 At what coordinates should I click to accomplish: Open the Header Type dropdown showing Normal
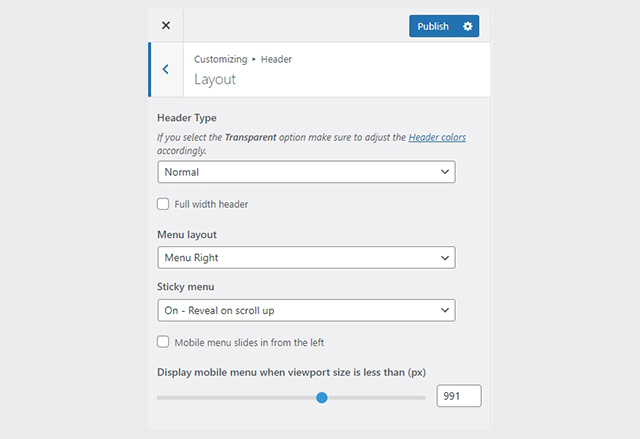point(307,172)
